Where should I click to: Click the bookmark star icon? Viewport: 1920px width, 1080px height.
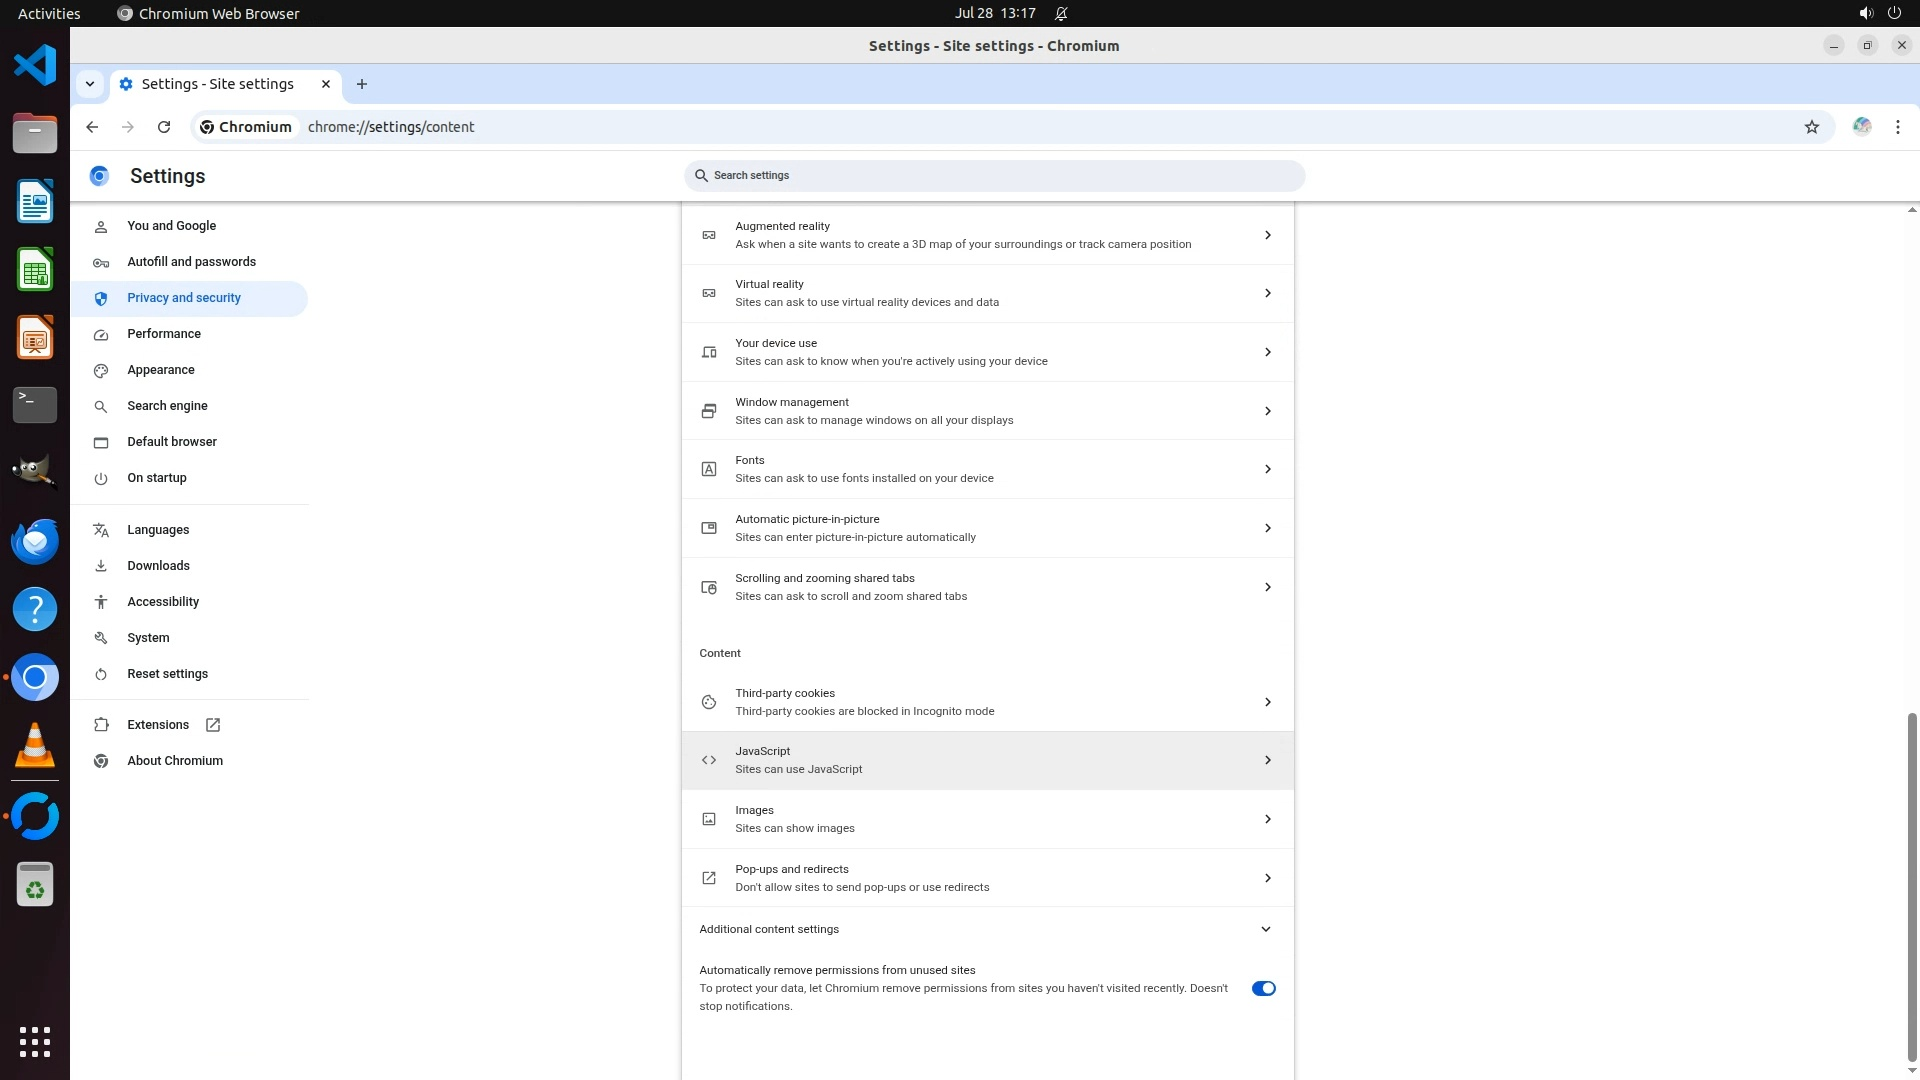(1811, 127)
